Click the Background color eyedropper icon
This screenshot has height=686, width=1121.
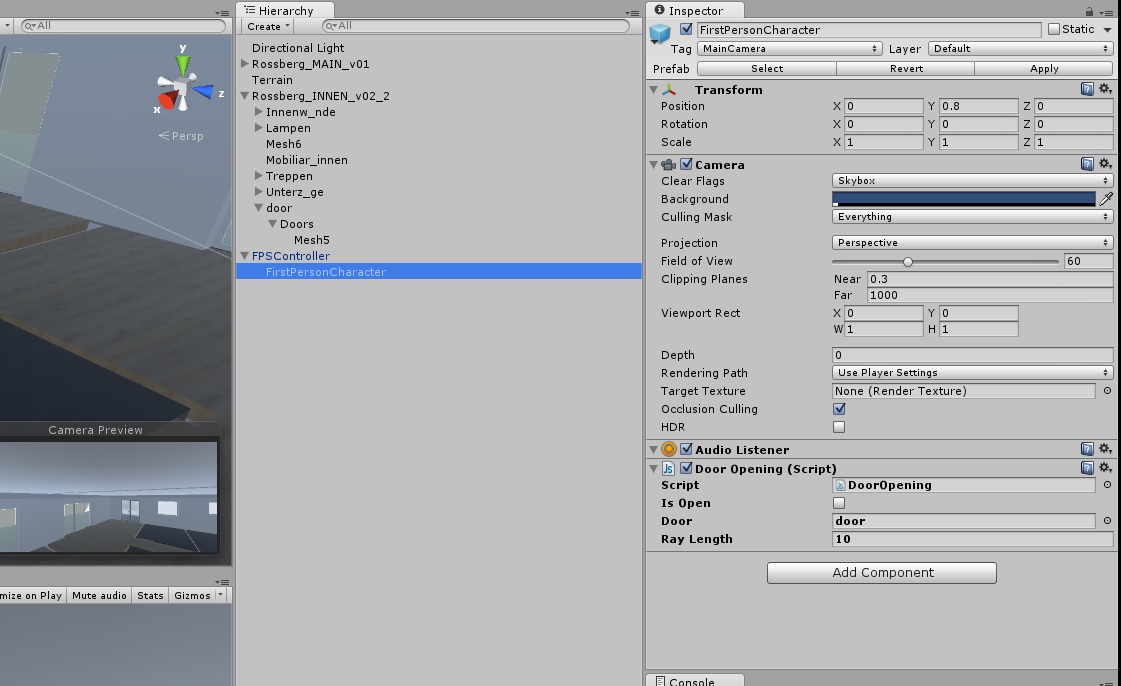point(1105,198)
